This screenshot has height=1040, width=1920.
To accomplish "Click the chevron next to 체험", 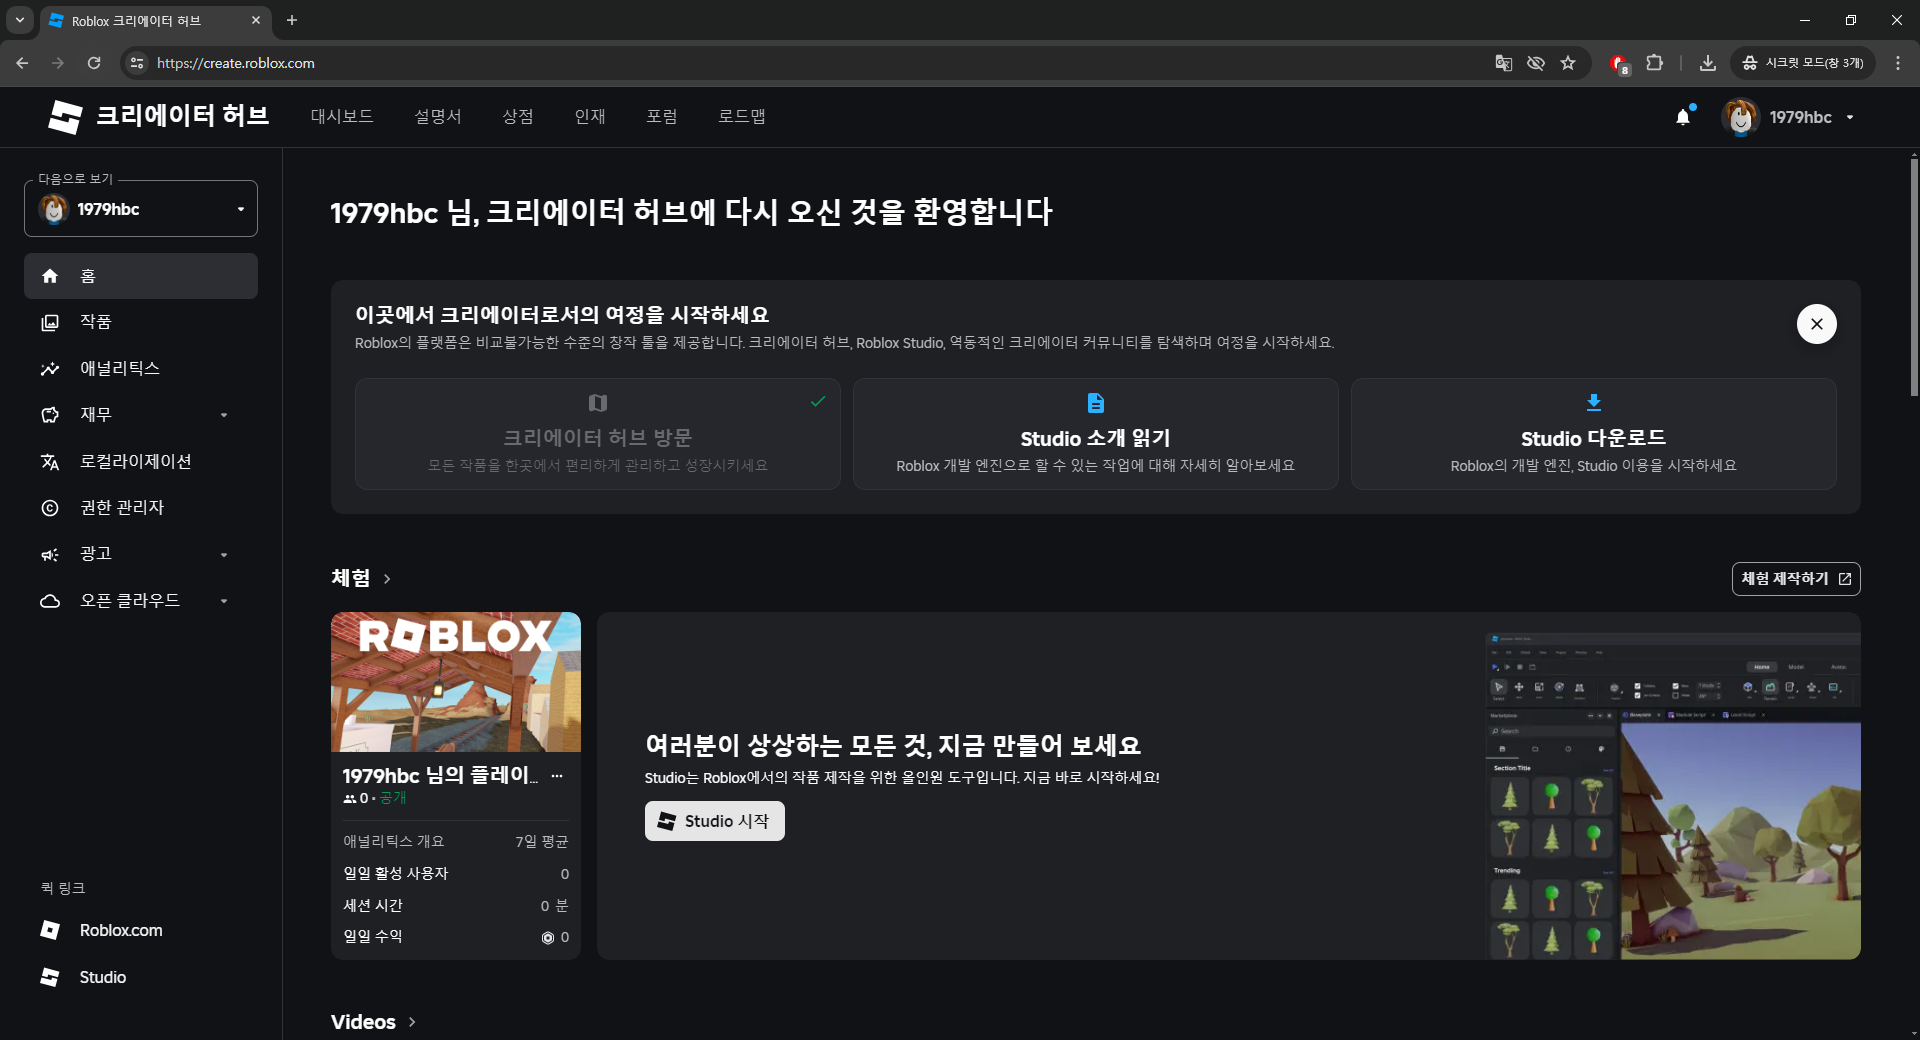I will click(x=387, y=579).
